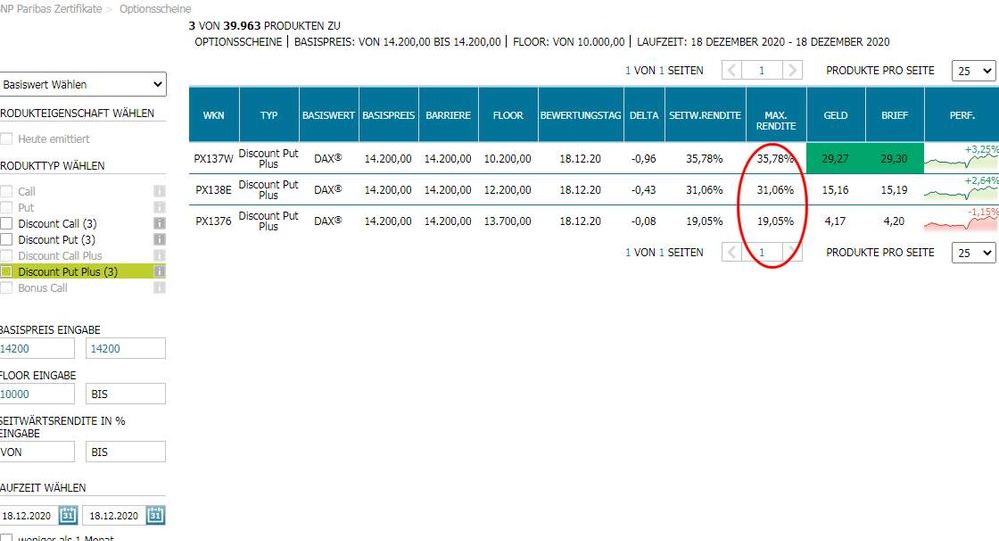This screenshot has width=999, height=541.
Task: Go to previous page using top arrow
Action: click(731, 71)
